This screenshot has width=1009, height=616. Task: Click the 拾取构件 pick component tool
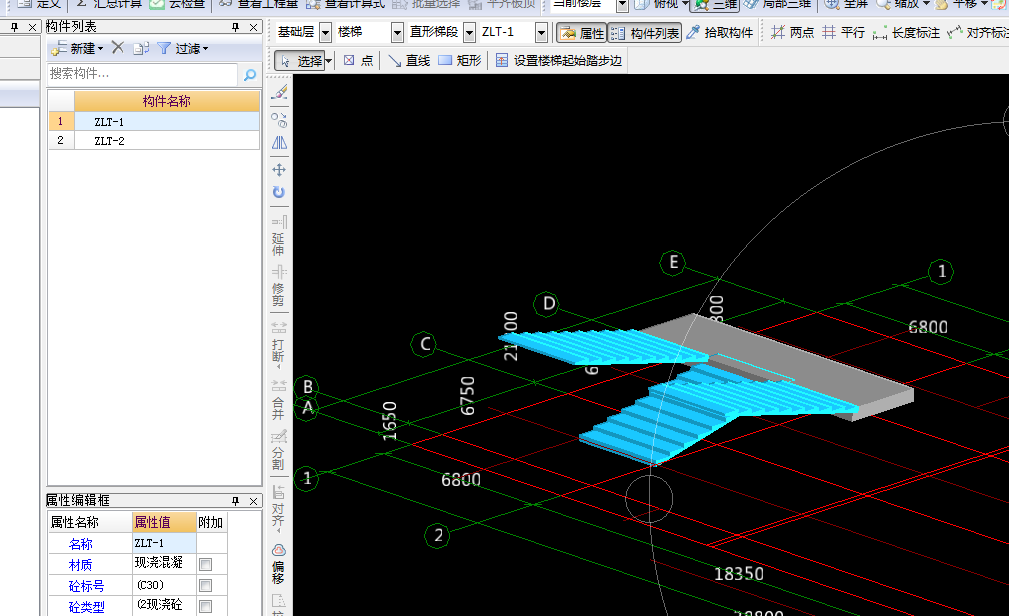719,32
